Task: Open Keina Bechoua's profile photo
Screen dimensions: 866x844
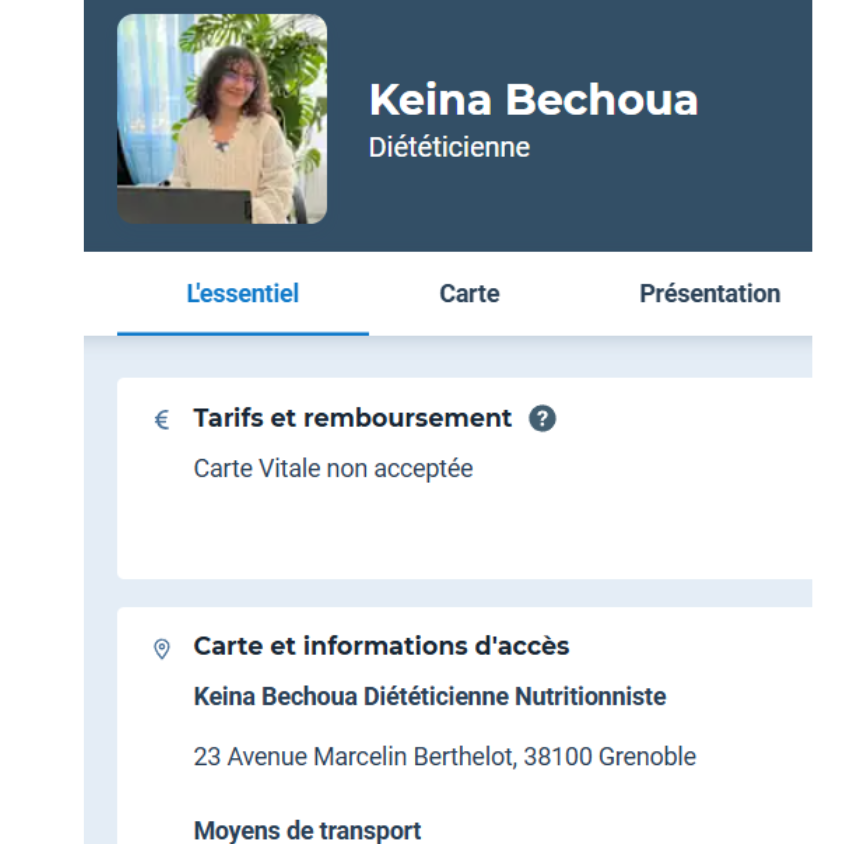Action: (222, 119)
